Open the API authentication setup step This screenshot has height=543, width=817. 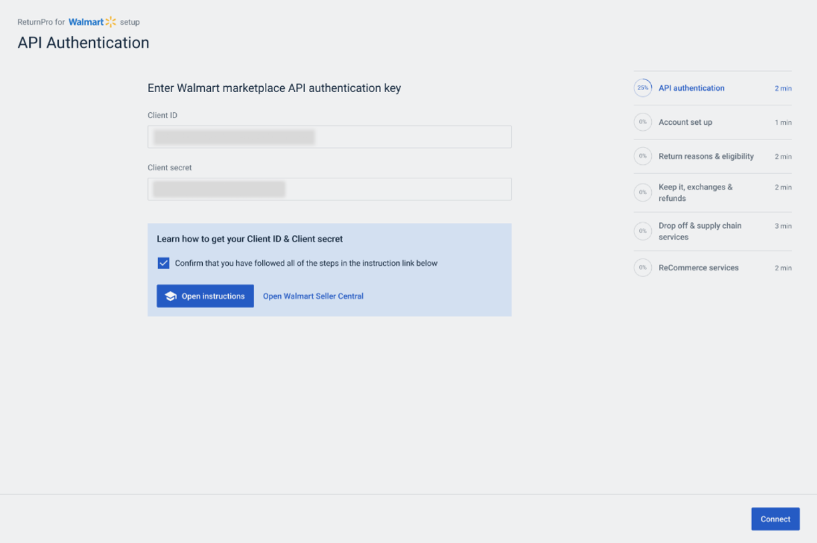[691, 88]
